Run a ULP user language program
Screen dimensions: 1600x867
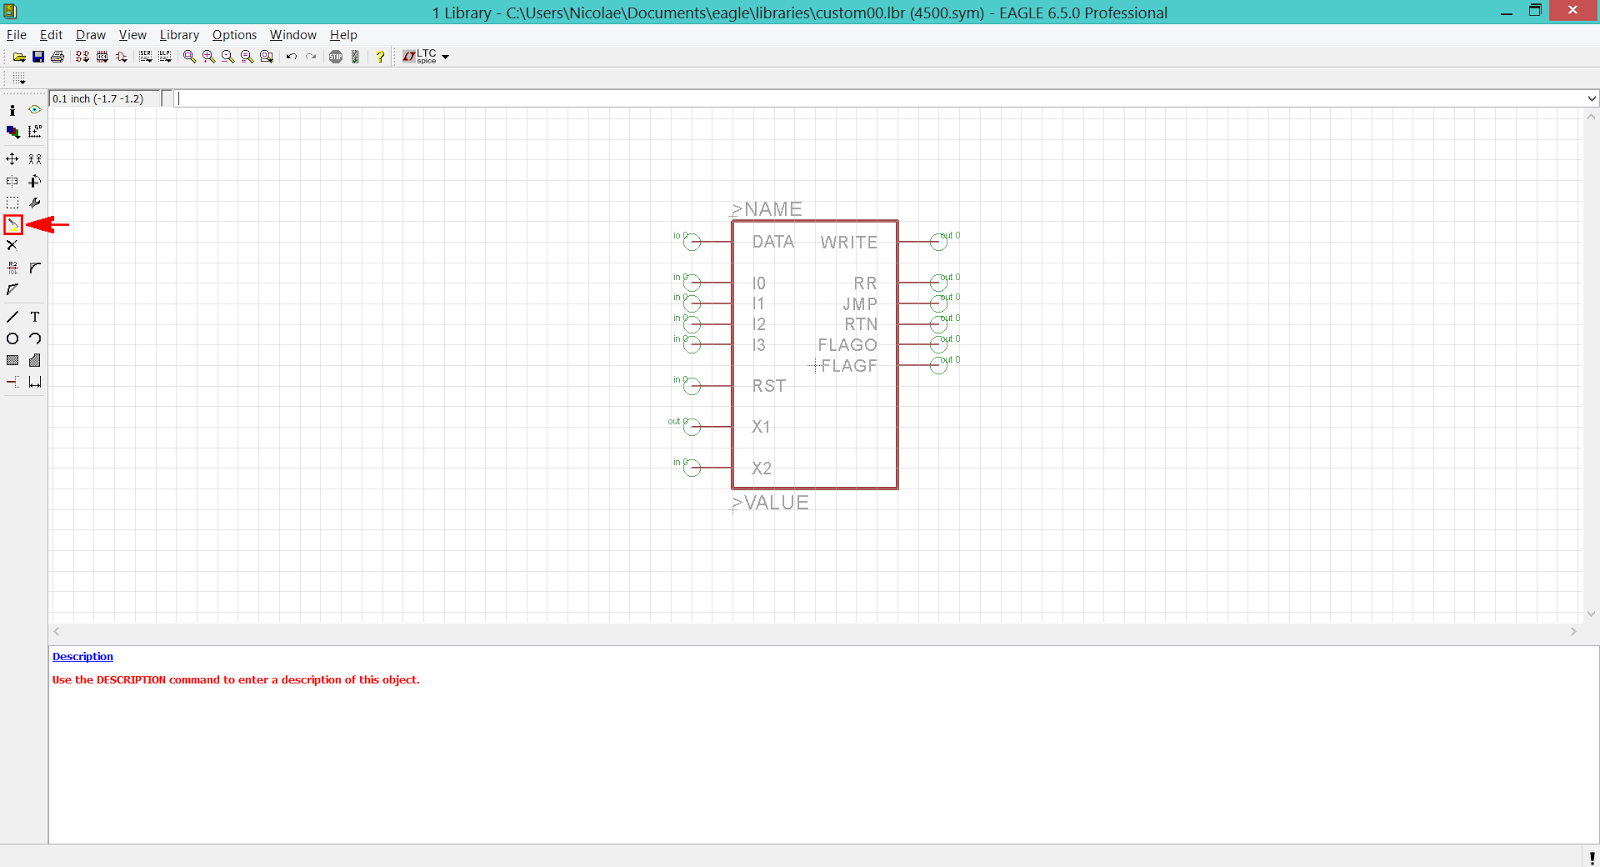[165, 57]
